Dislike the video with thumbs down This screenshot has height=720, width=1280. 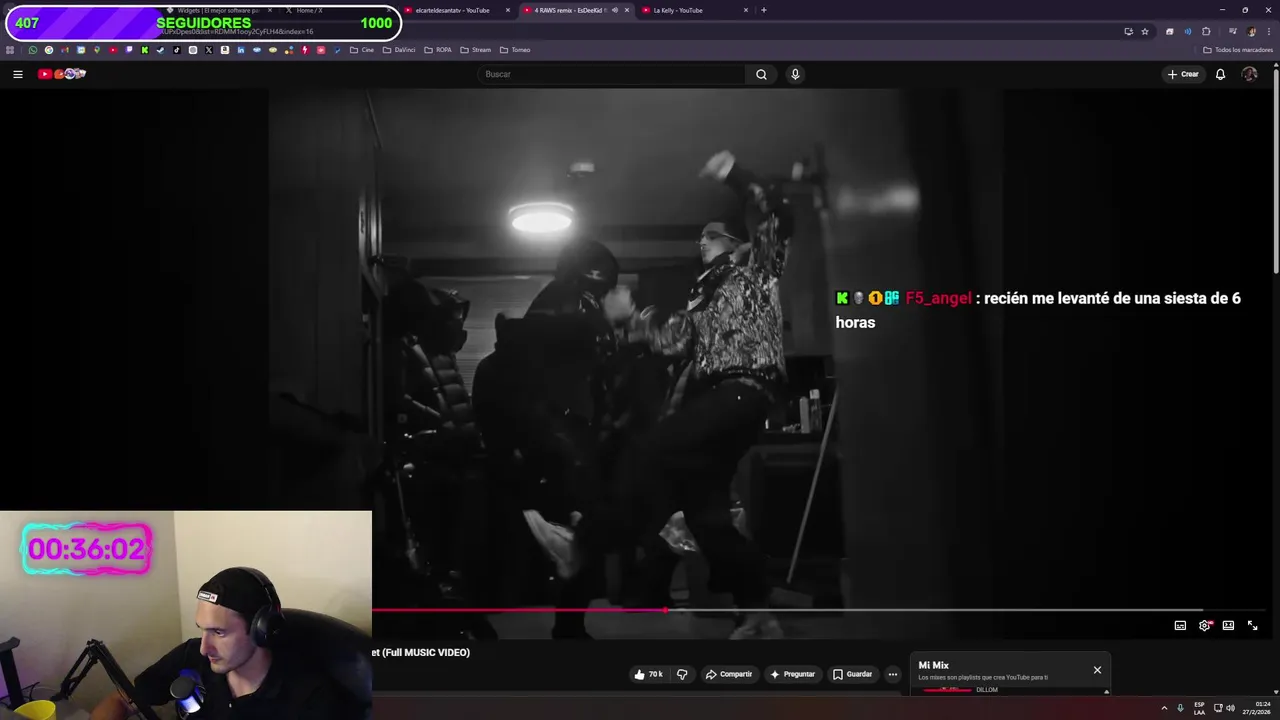pyautogui.click(x=682, y=674)
